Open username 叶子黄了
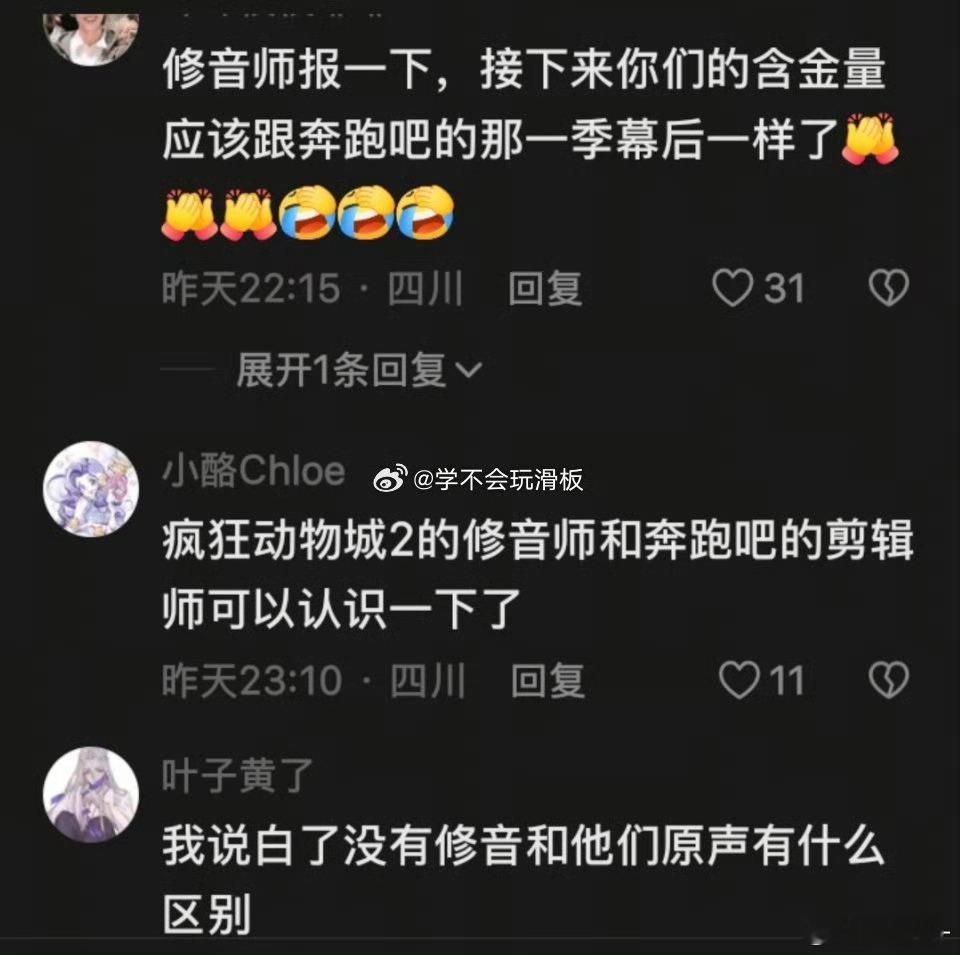Viewport: 960px width, 955px height. coord(238,775)
